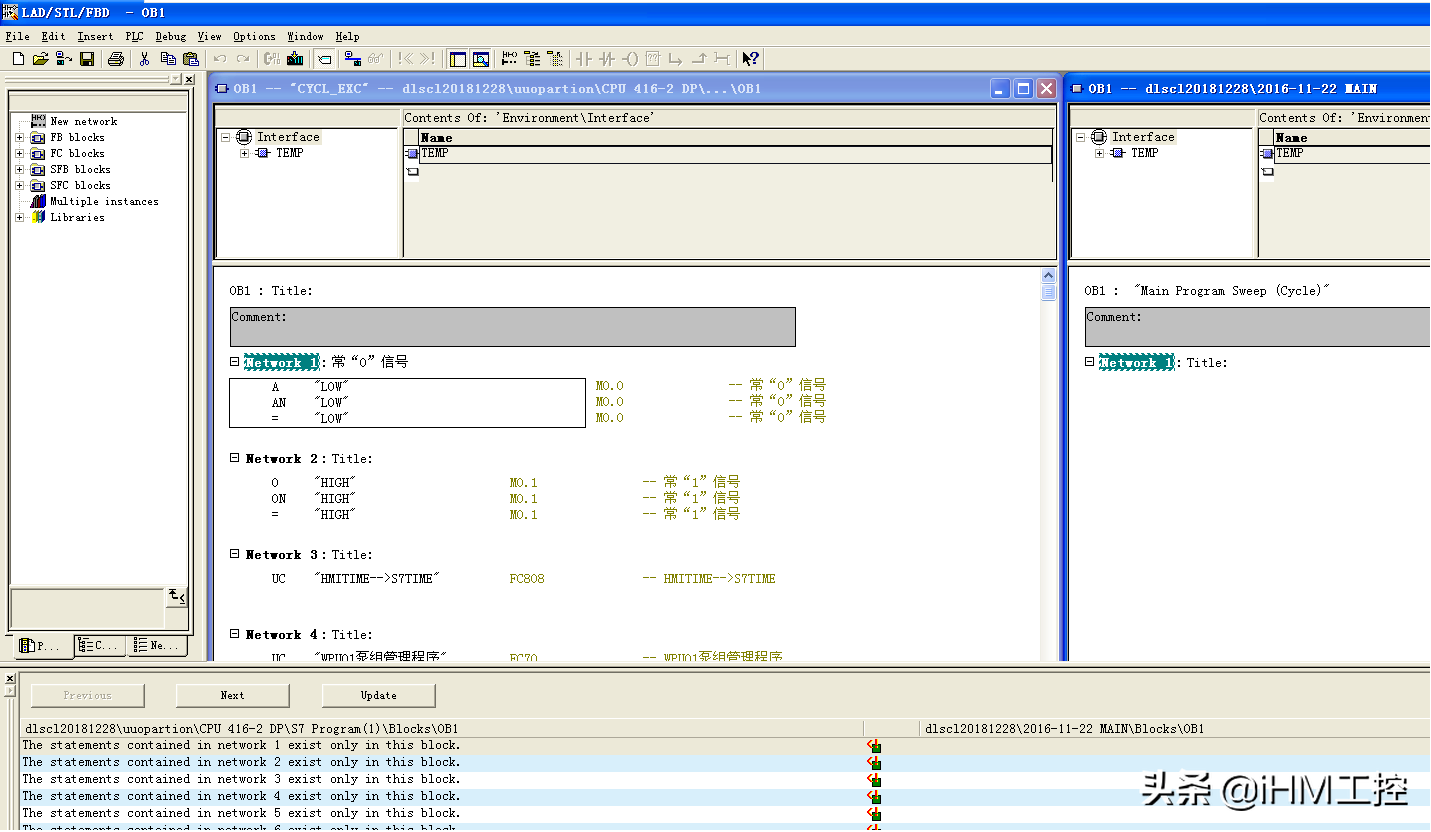Screen dimensions: 1431x832
Task: Toggle the Details view toolbar button
Action: [x=481, y=59]
